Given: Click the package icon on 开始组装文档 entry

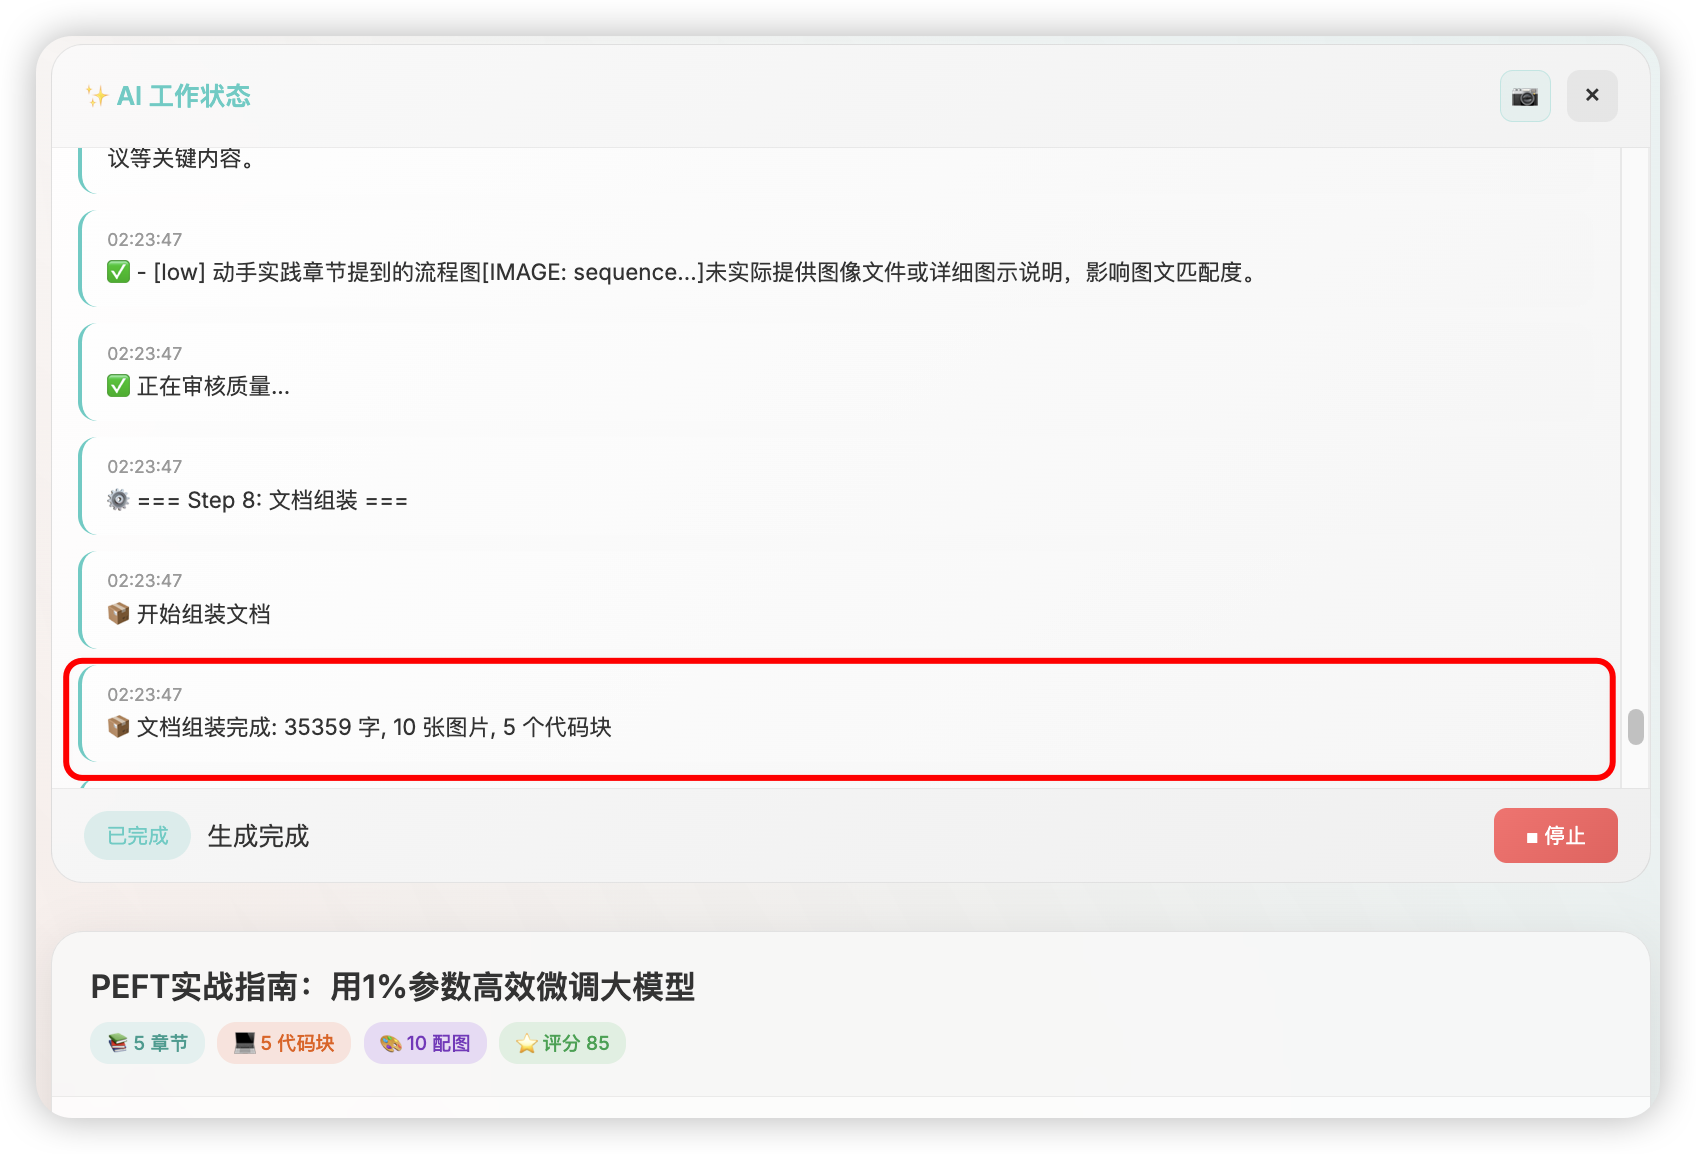Looking at the screenshot, I should click(x=119, y=613).
